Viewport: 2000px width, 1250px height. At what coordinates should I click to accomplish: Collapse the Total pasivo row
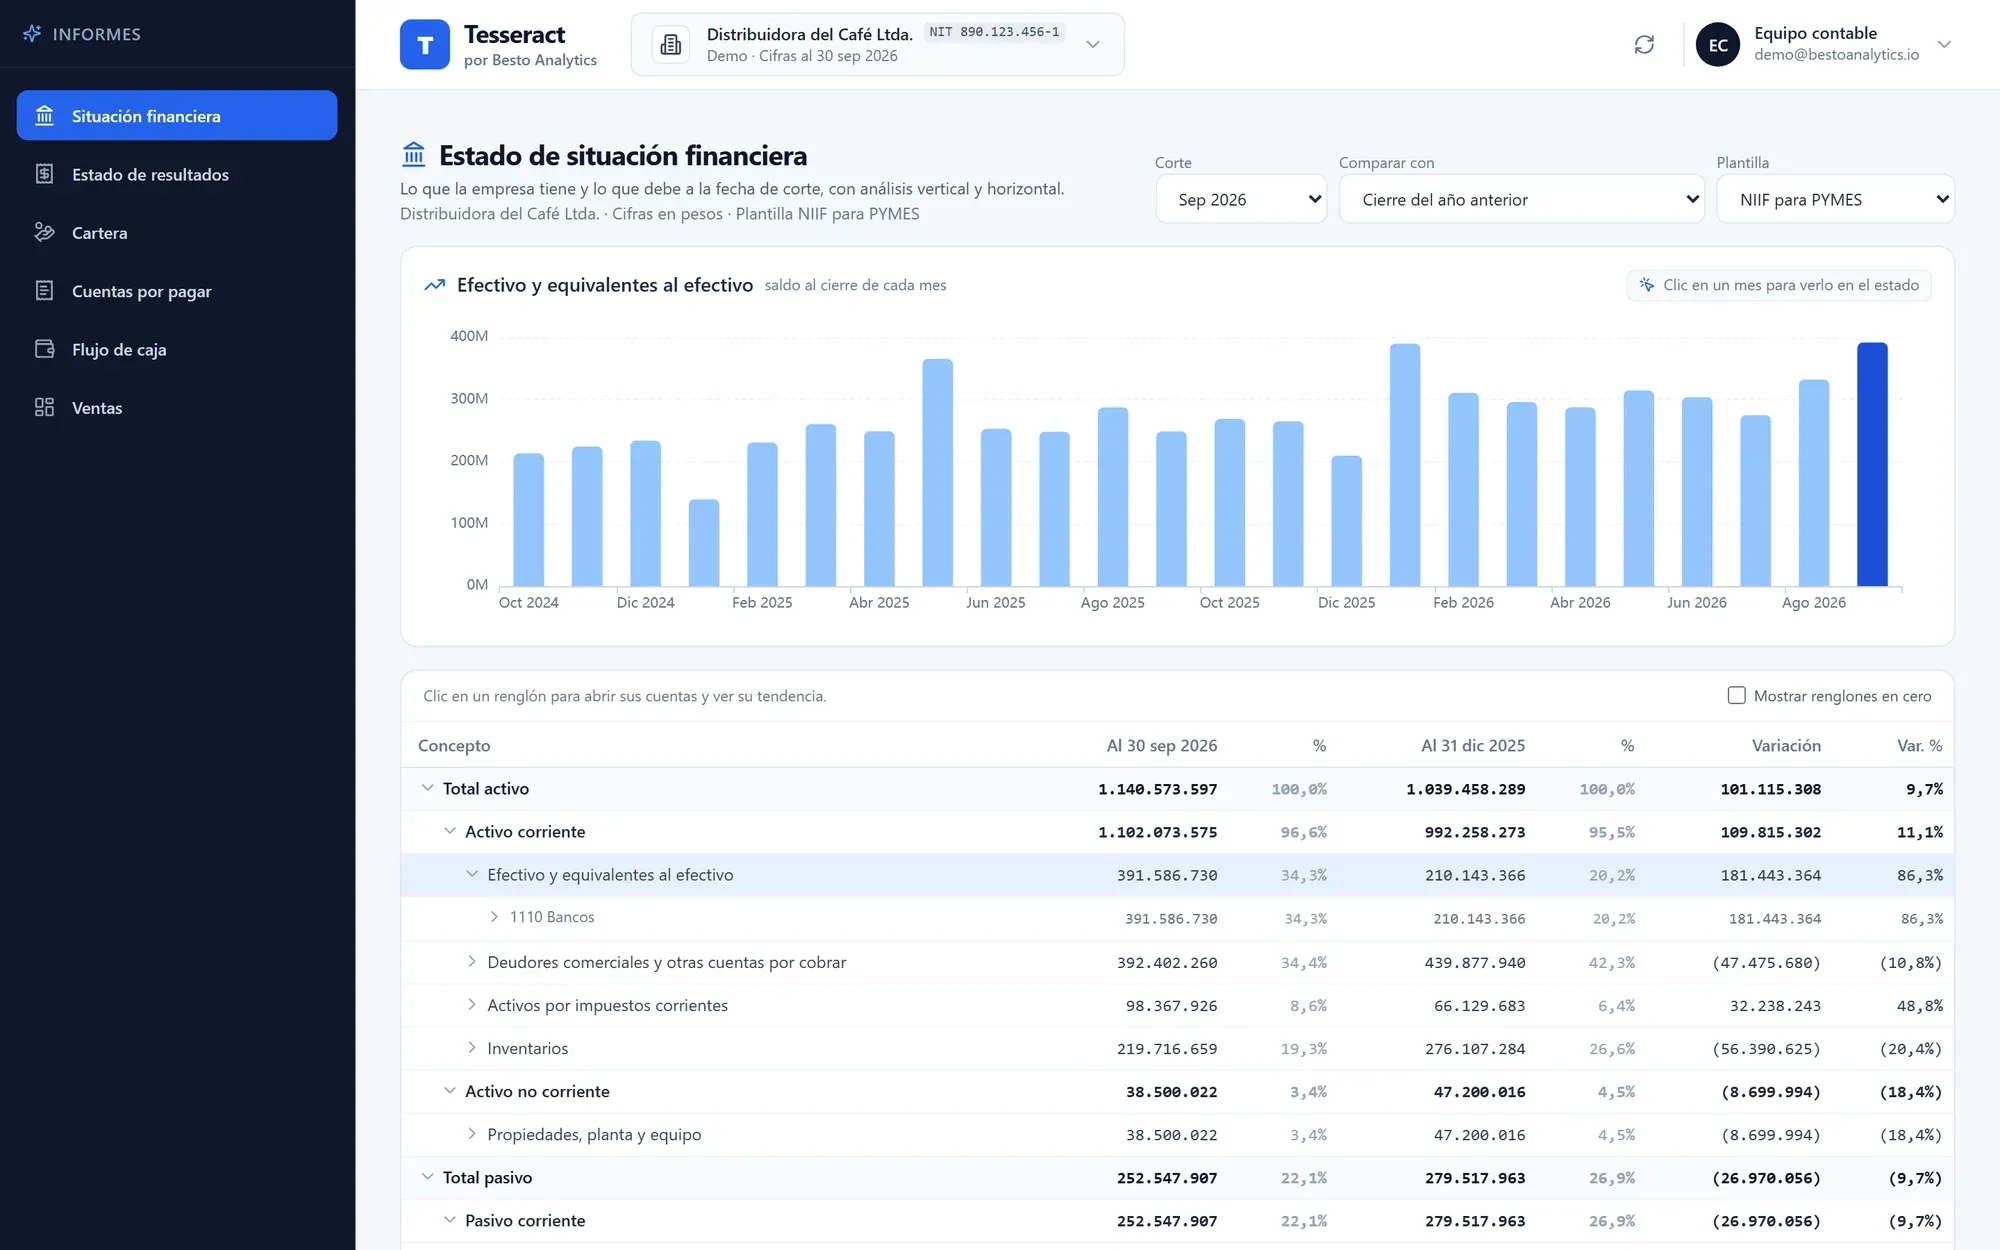tap(428, 1177)
